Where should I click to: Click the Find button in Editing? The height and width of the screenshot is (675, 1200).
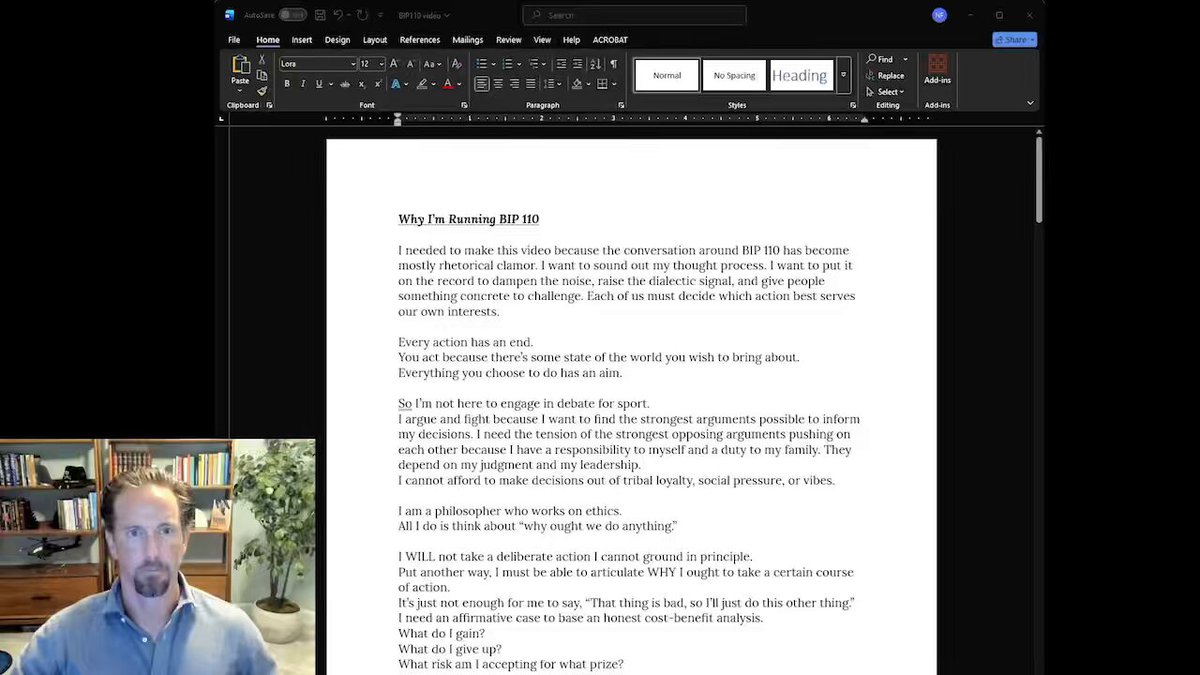coord(880,59)
